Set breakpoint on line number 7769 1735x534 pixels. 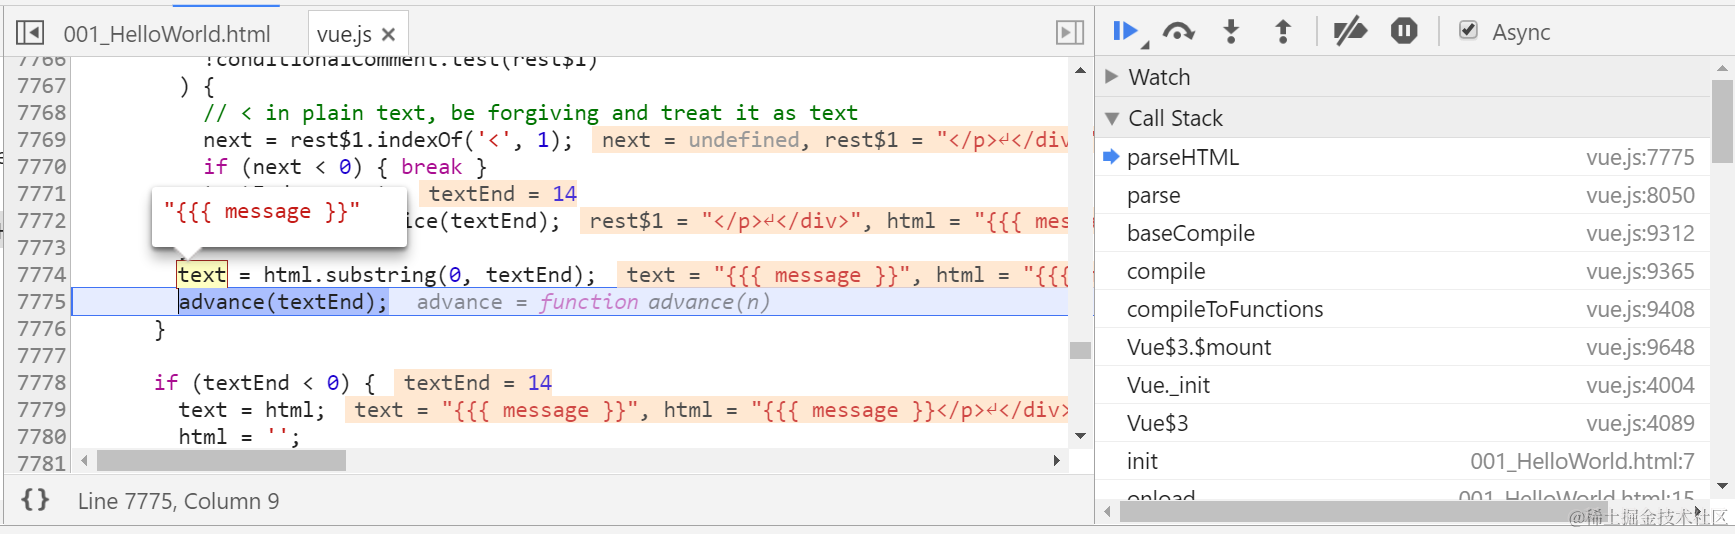pos(42,140)
